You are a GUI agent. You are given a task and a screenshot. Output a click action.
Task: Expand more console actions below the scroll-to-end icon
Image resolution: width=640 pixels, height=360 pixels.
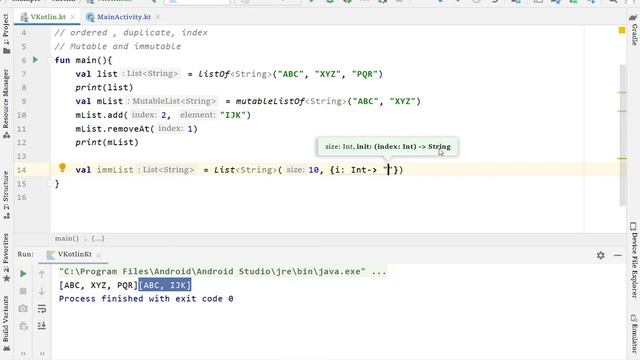tap(42, 353)
